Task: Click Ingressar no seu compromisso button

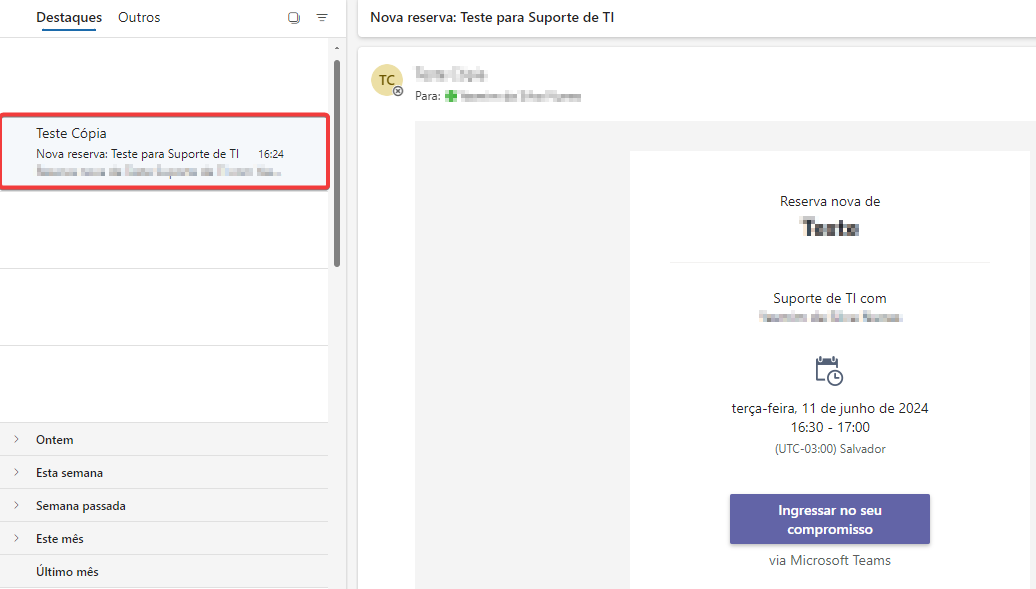Action: tap(830, 520)
